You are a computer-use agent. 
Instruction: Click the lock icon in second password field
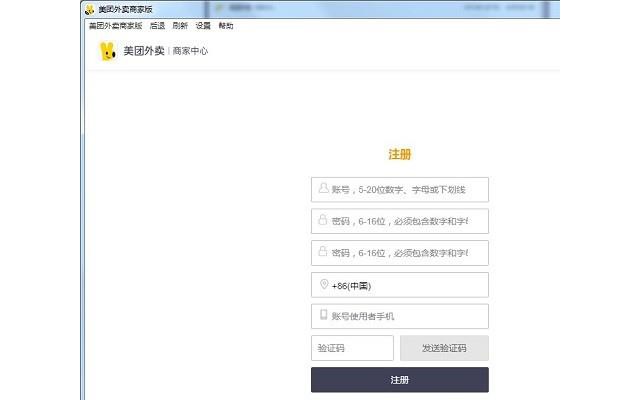[x=323, y=251]
